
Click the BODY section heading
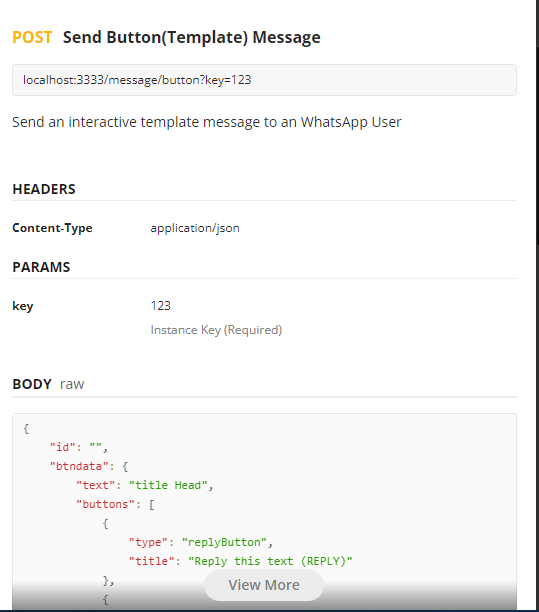pyautogui.click(x=32, y=384)
